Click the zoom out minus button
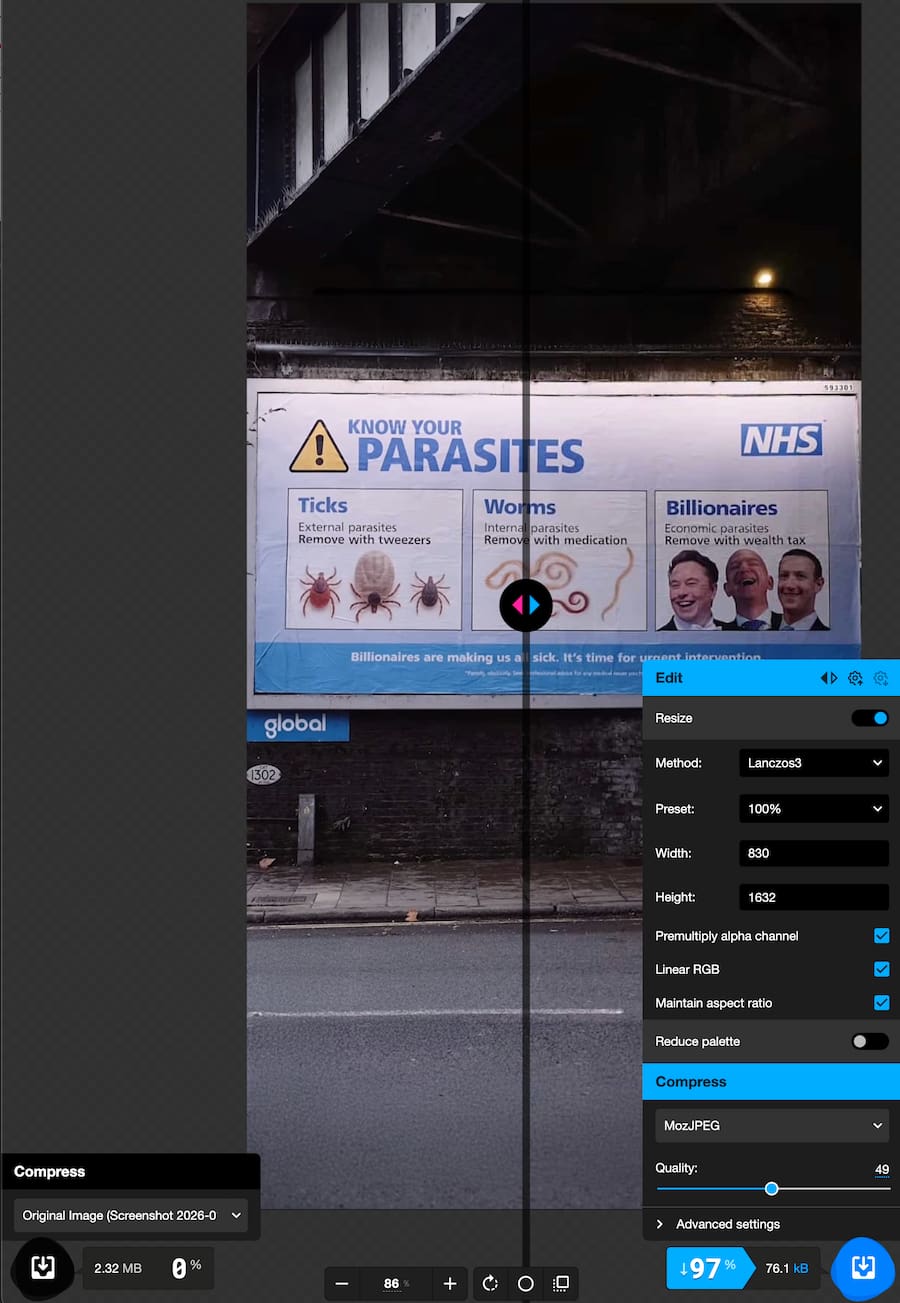900x1303 pixels. pos(342,1283)
